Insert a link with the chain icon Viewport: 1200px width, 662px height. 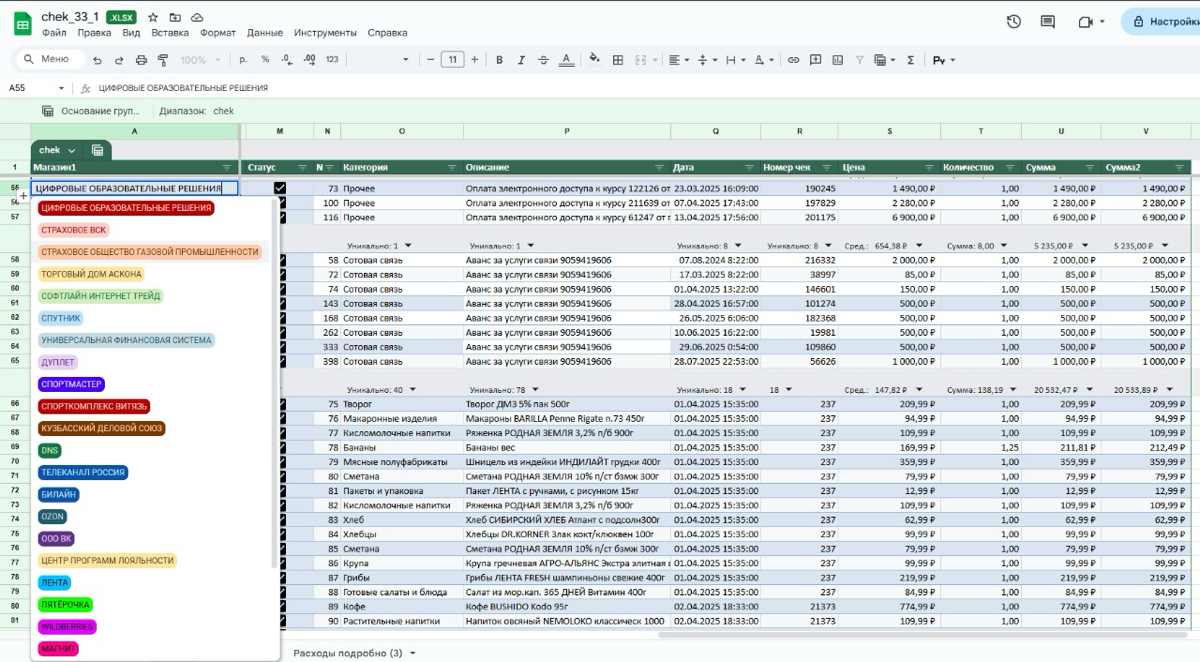793,60
